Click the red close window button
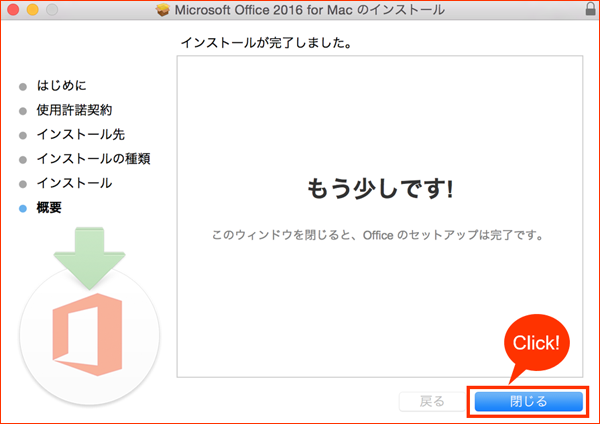This screenshot has height=424, width=600. [13, 10]
